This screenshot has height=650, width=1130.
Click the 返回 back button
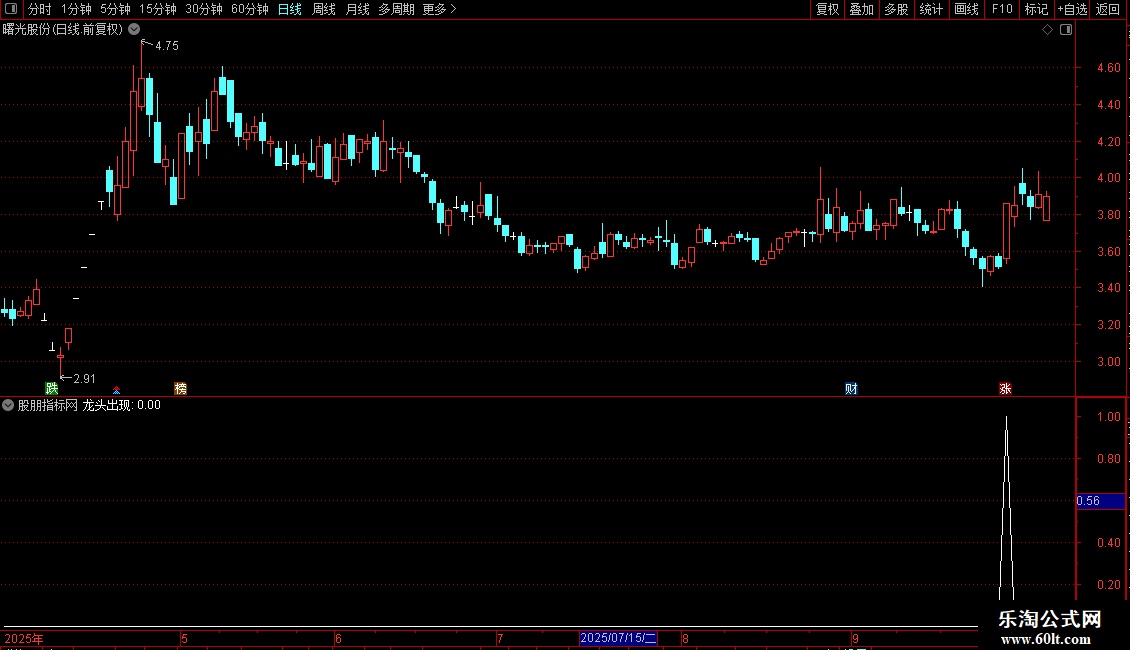[x=1108, y=9]
